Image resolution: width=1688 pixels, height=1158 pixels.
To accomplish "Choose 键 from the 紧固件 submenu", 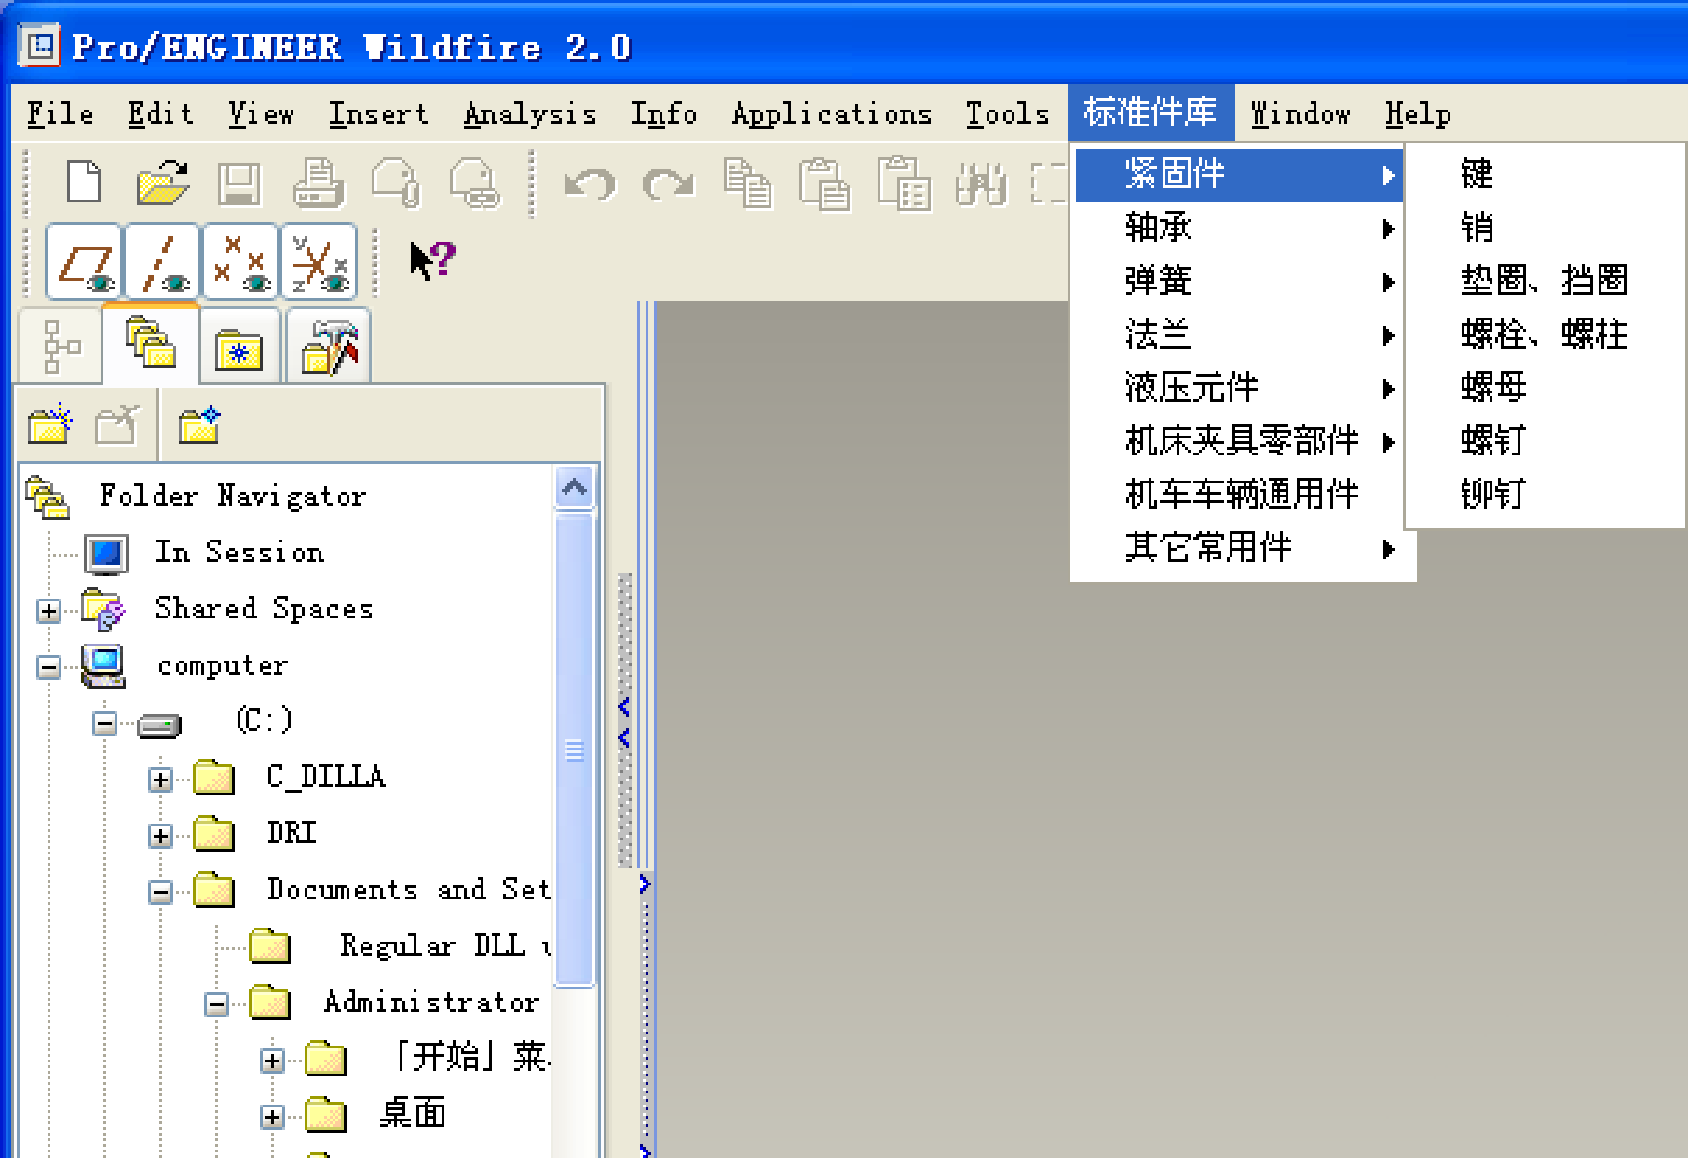I will (x=1545, y=174).
